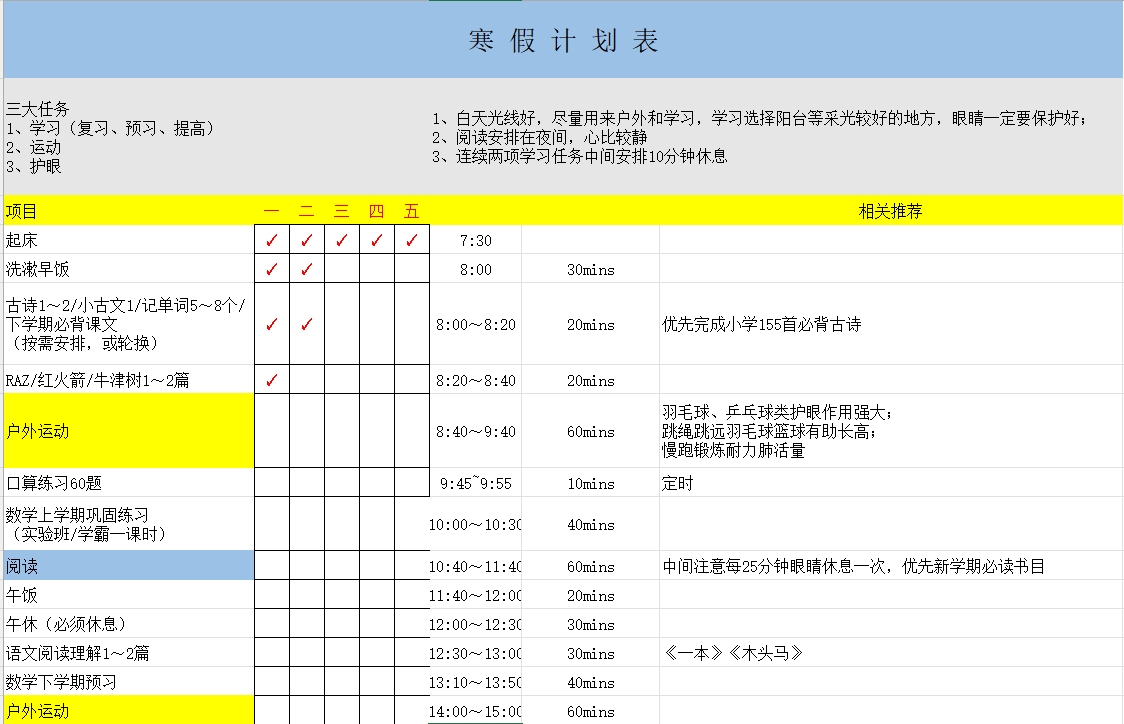Click the 数学下学期预习 cell
Image resolution: width=1124 pixels, height=724 pixels.
129,682
